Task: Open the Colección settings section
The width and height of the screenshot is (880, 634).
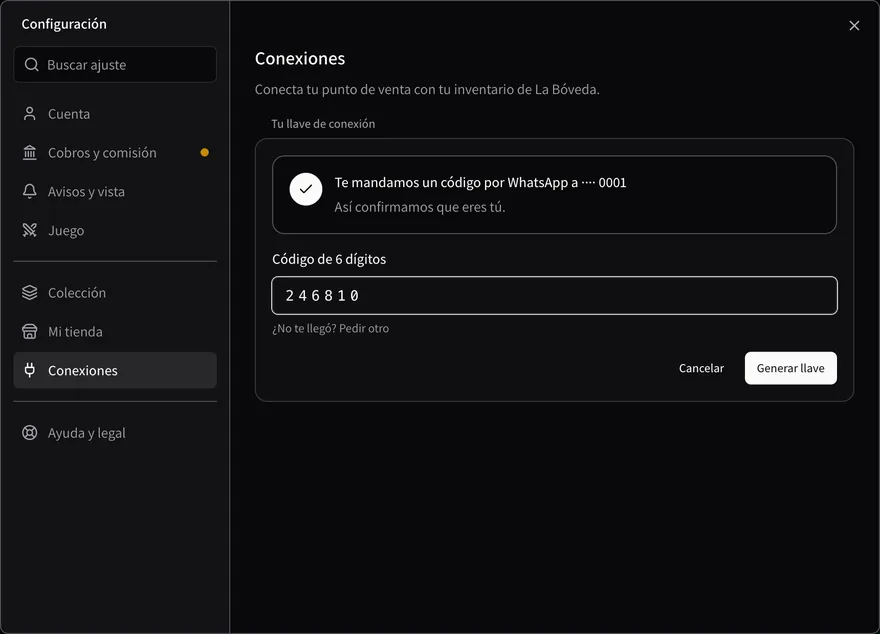Action: tap(115, 293)
